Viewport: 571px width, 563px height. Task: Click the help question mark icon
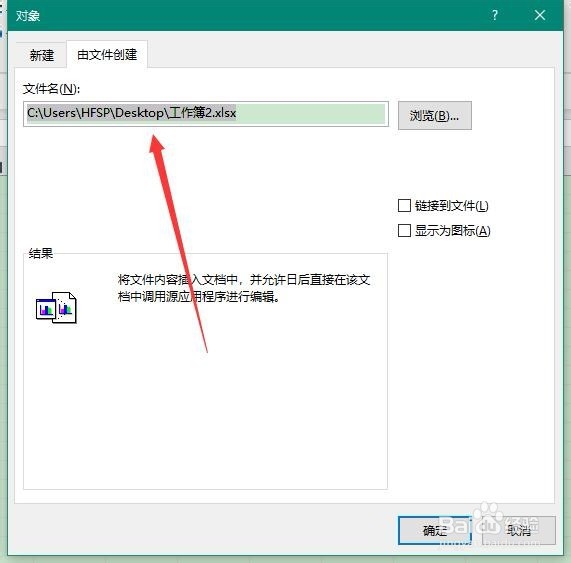click(x=495, y=15)
